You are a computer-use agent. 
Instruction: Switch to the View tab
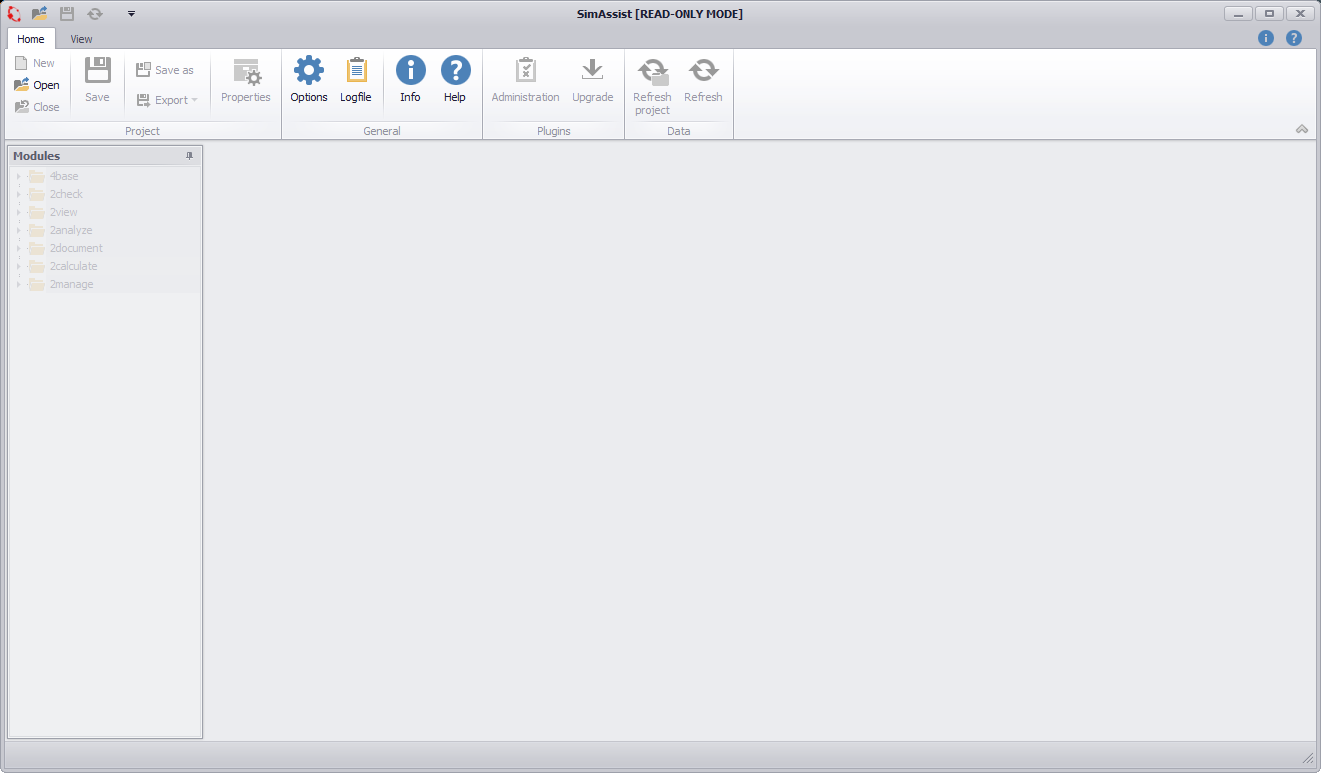81,38
